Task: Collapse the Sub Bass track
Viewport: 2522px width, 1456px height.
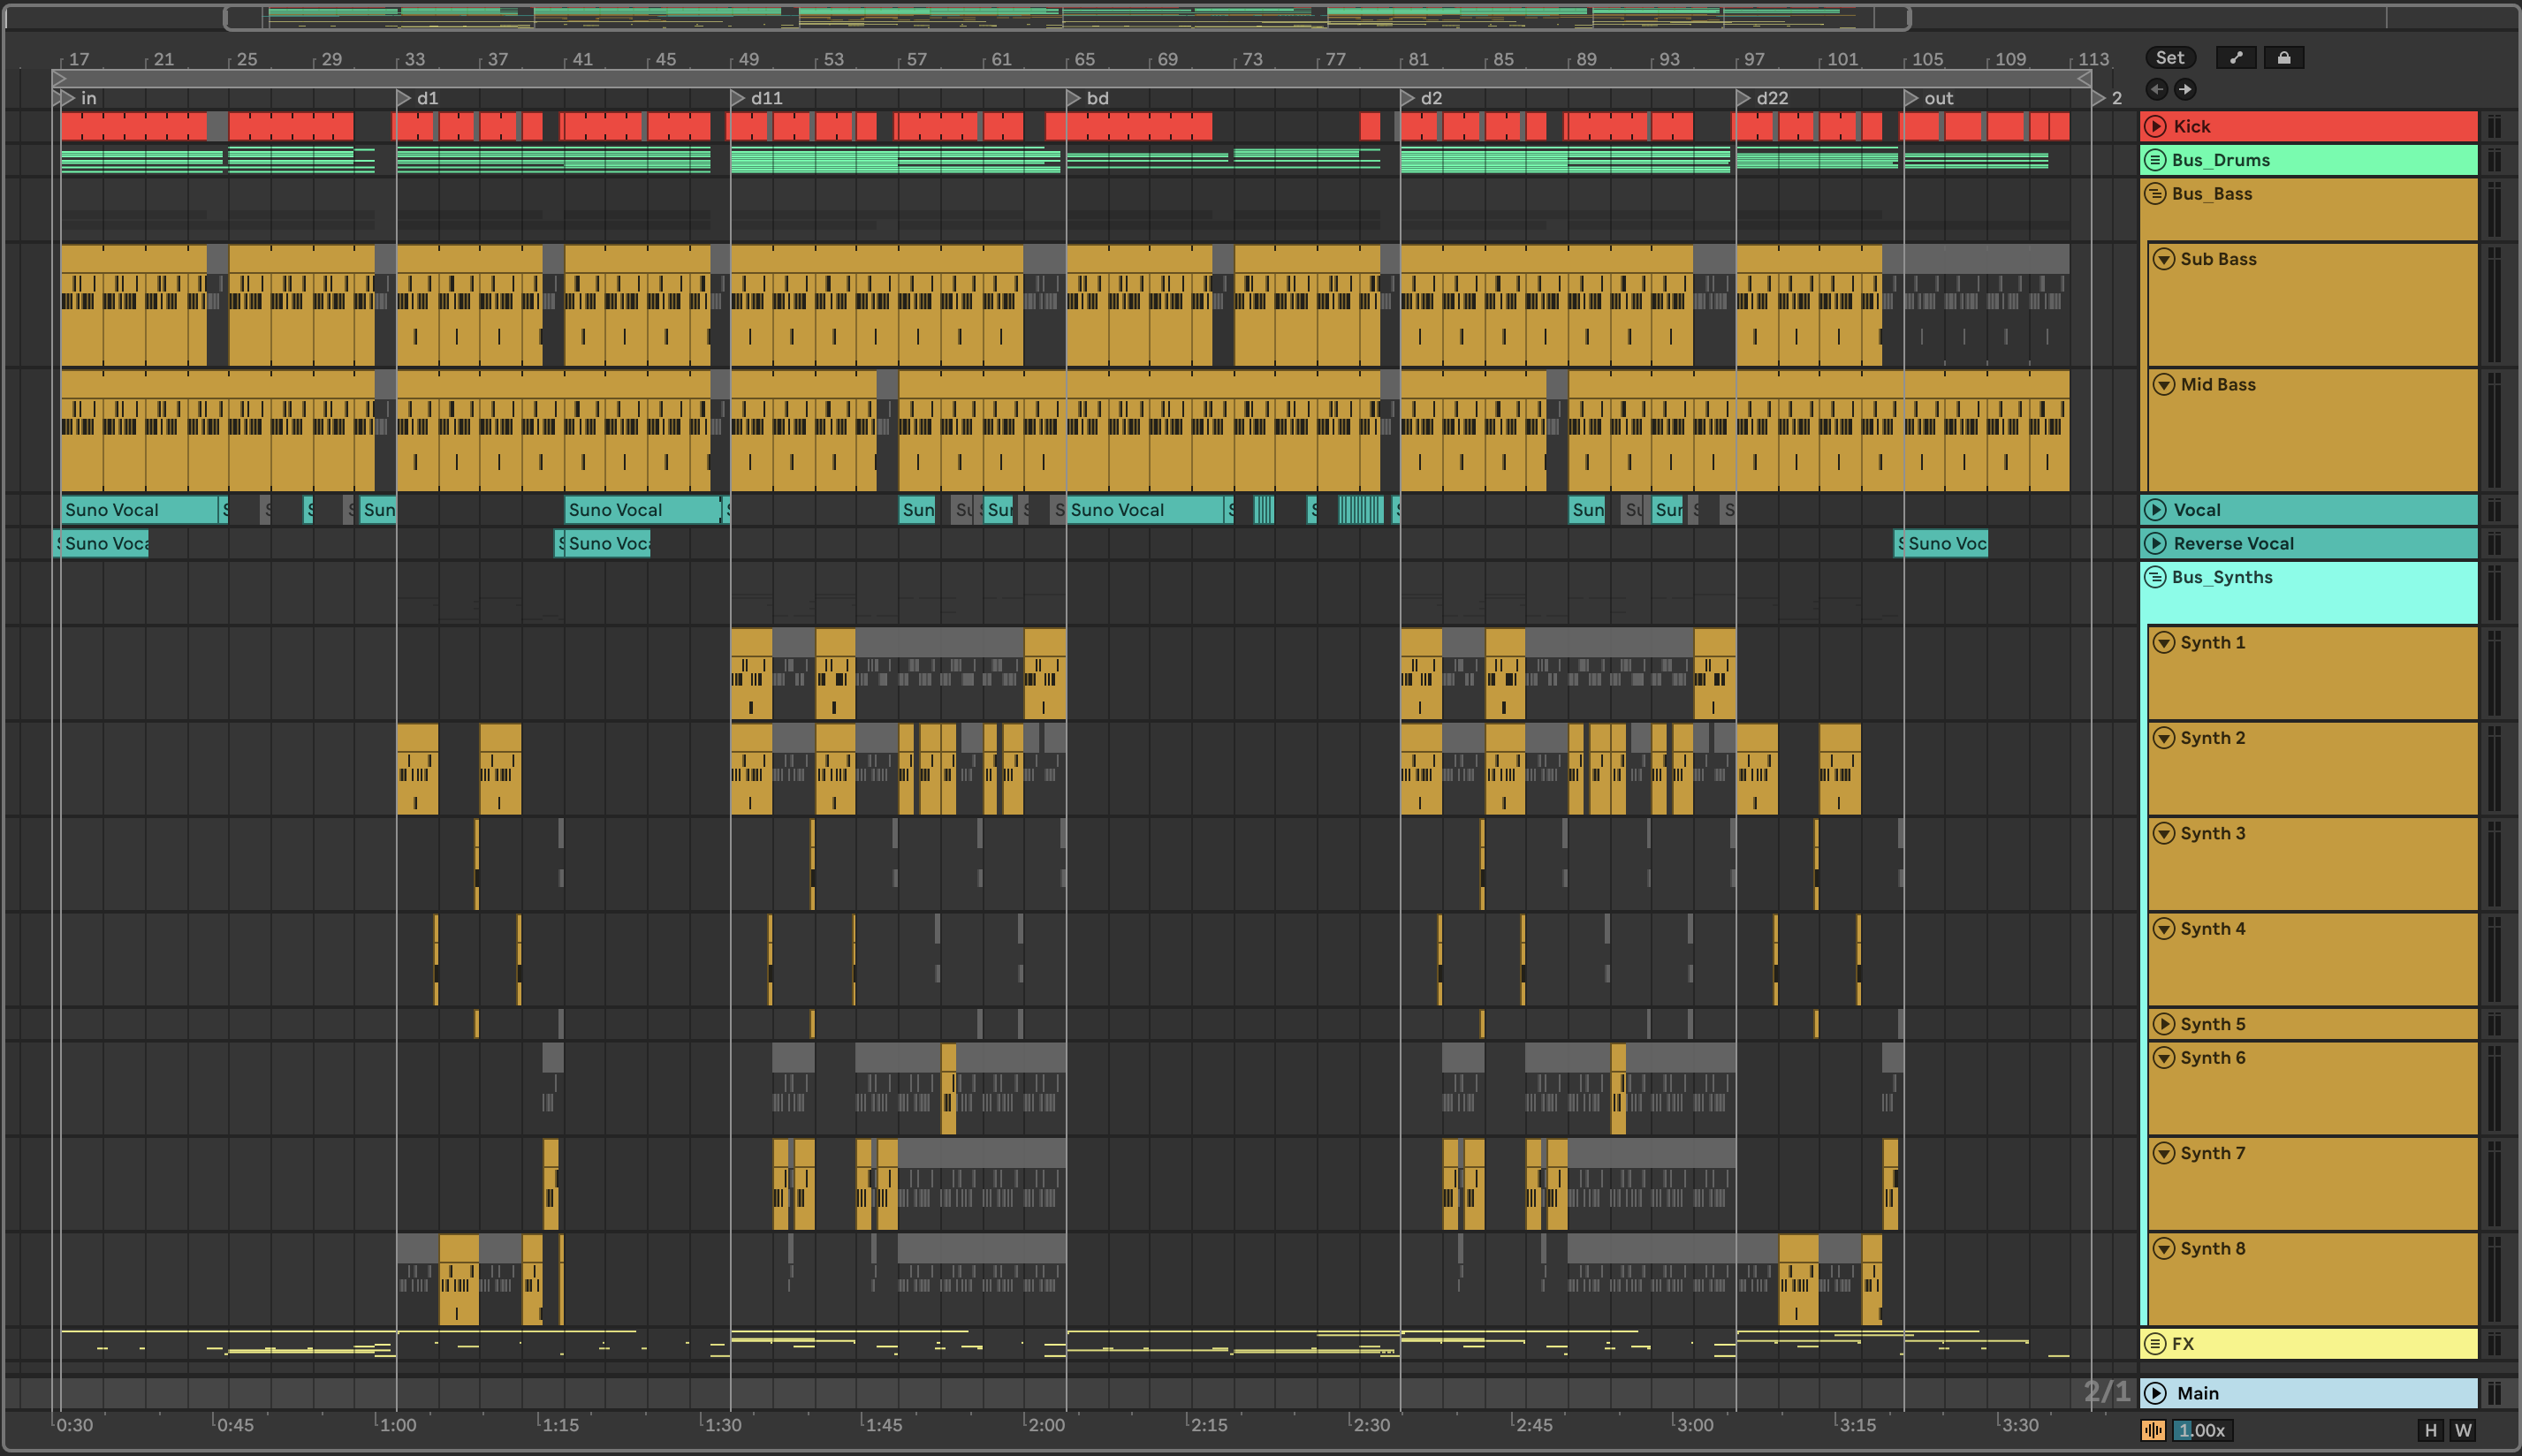Action: pos(2164,259)
